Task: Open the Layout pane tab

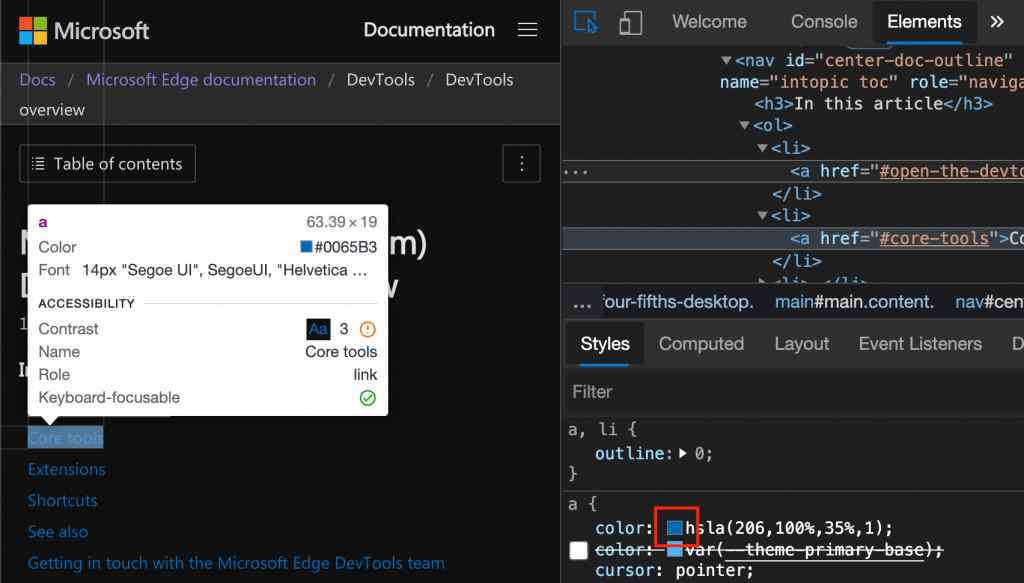Action: [x=802, y=343]
